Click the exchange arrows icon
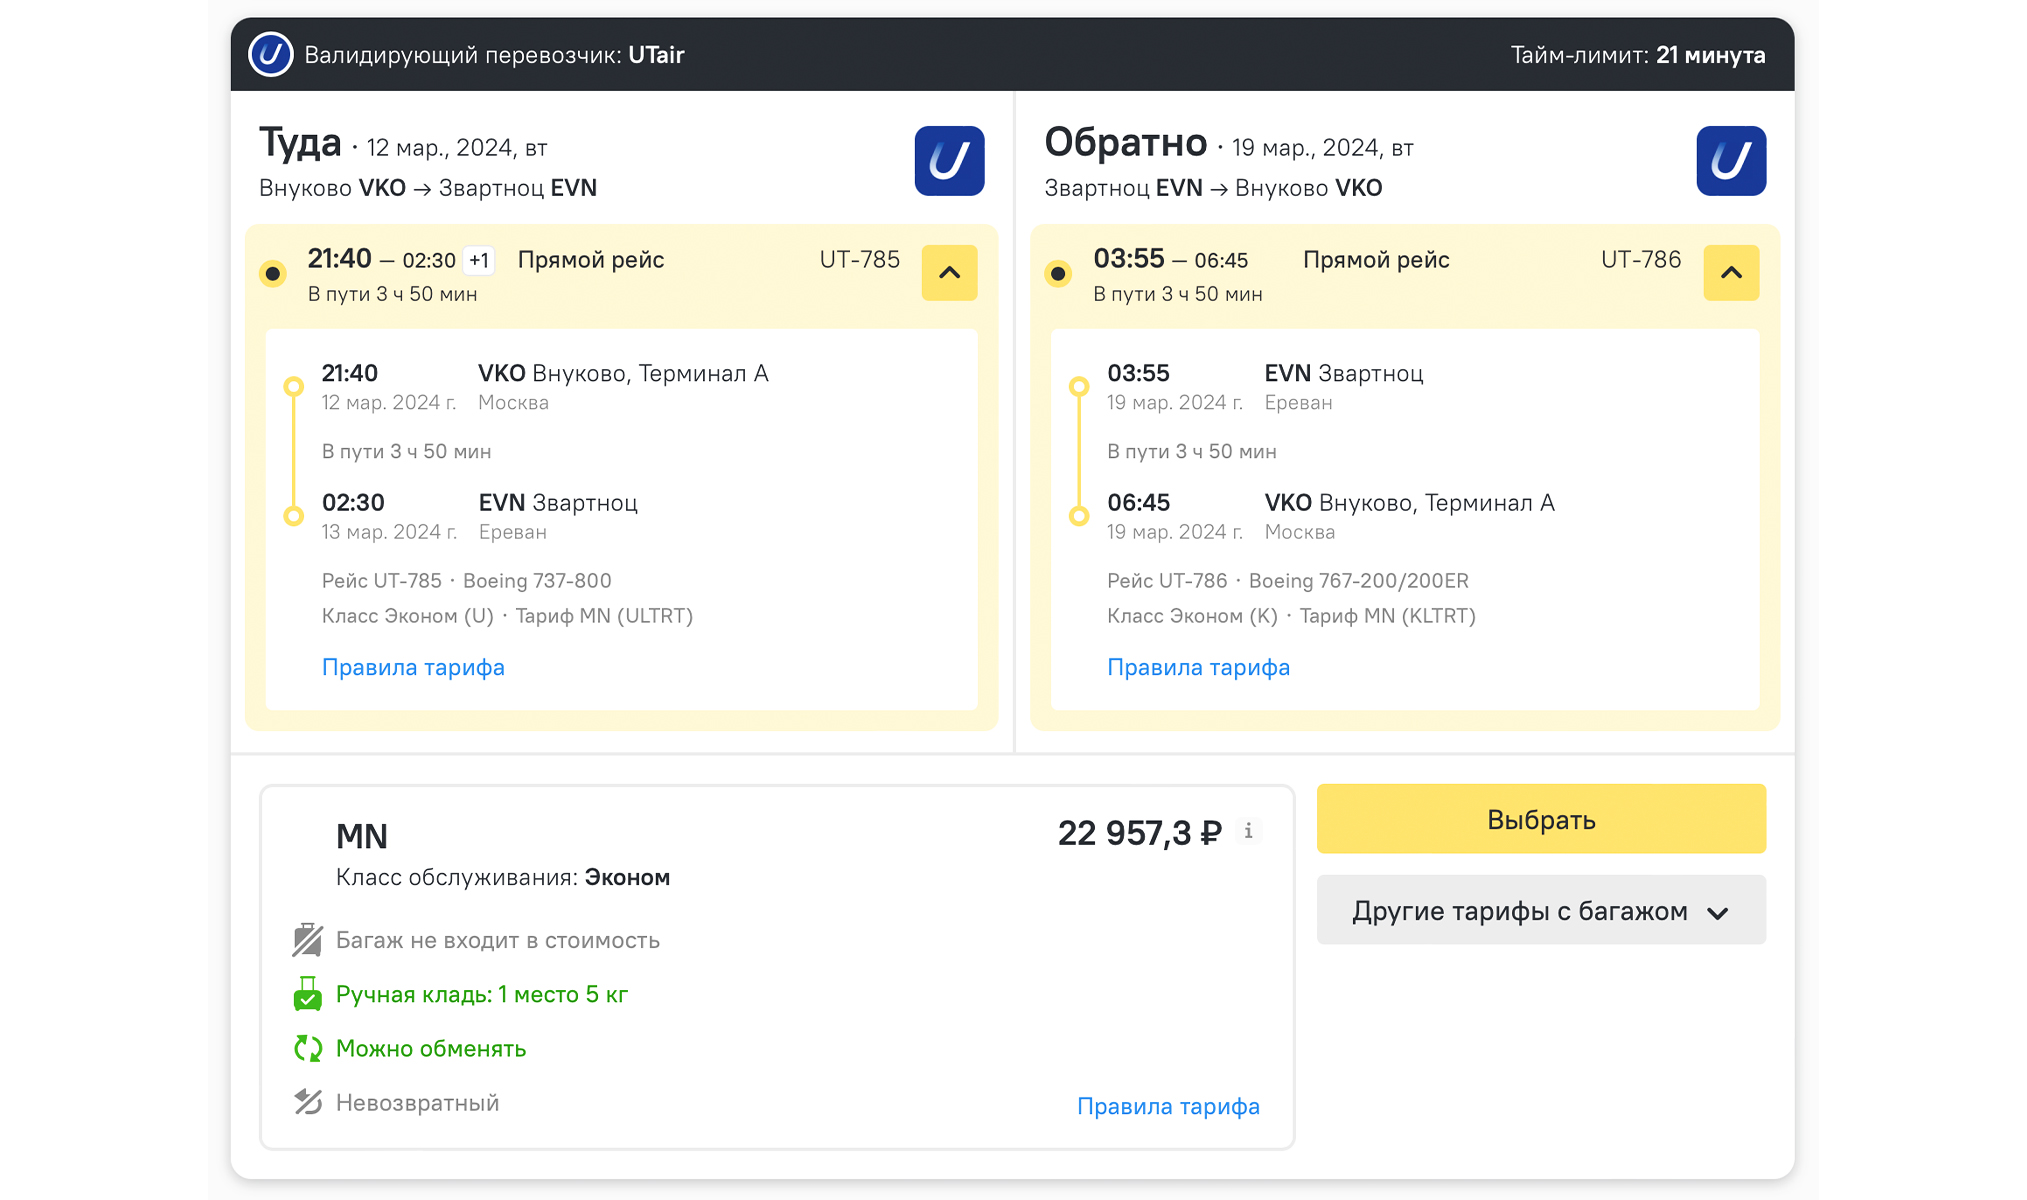Screen dimensions: 2027x1200 click(307, 1048)
